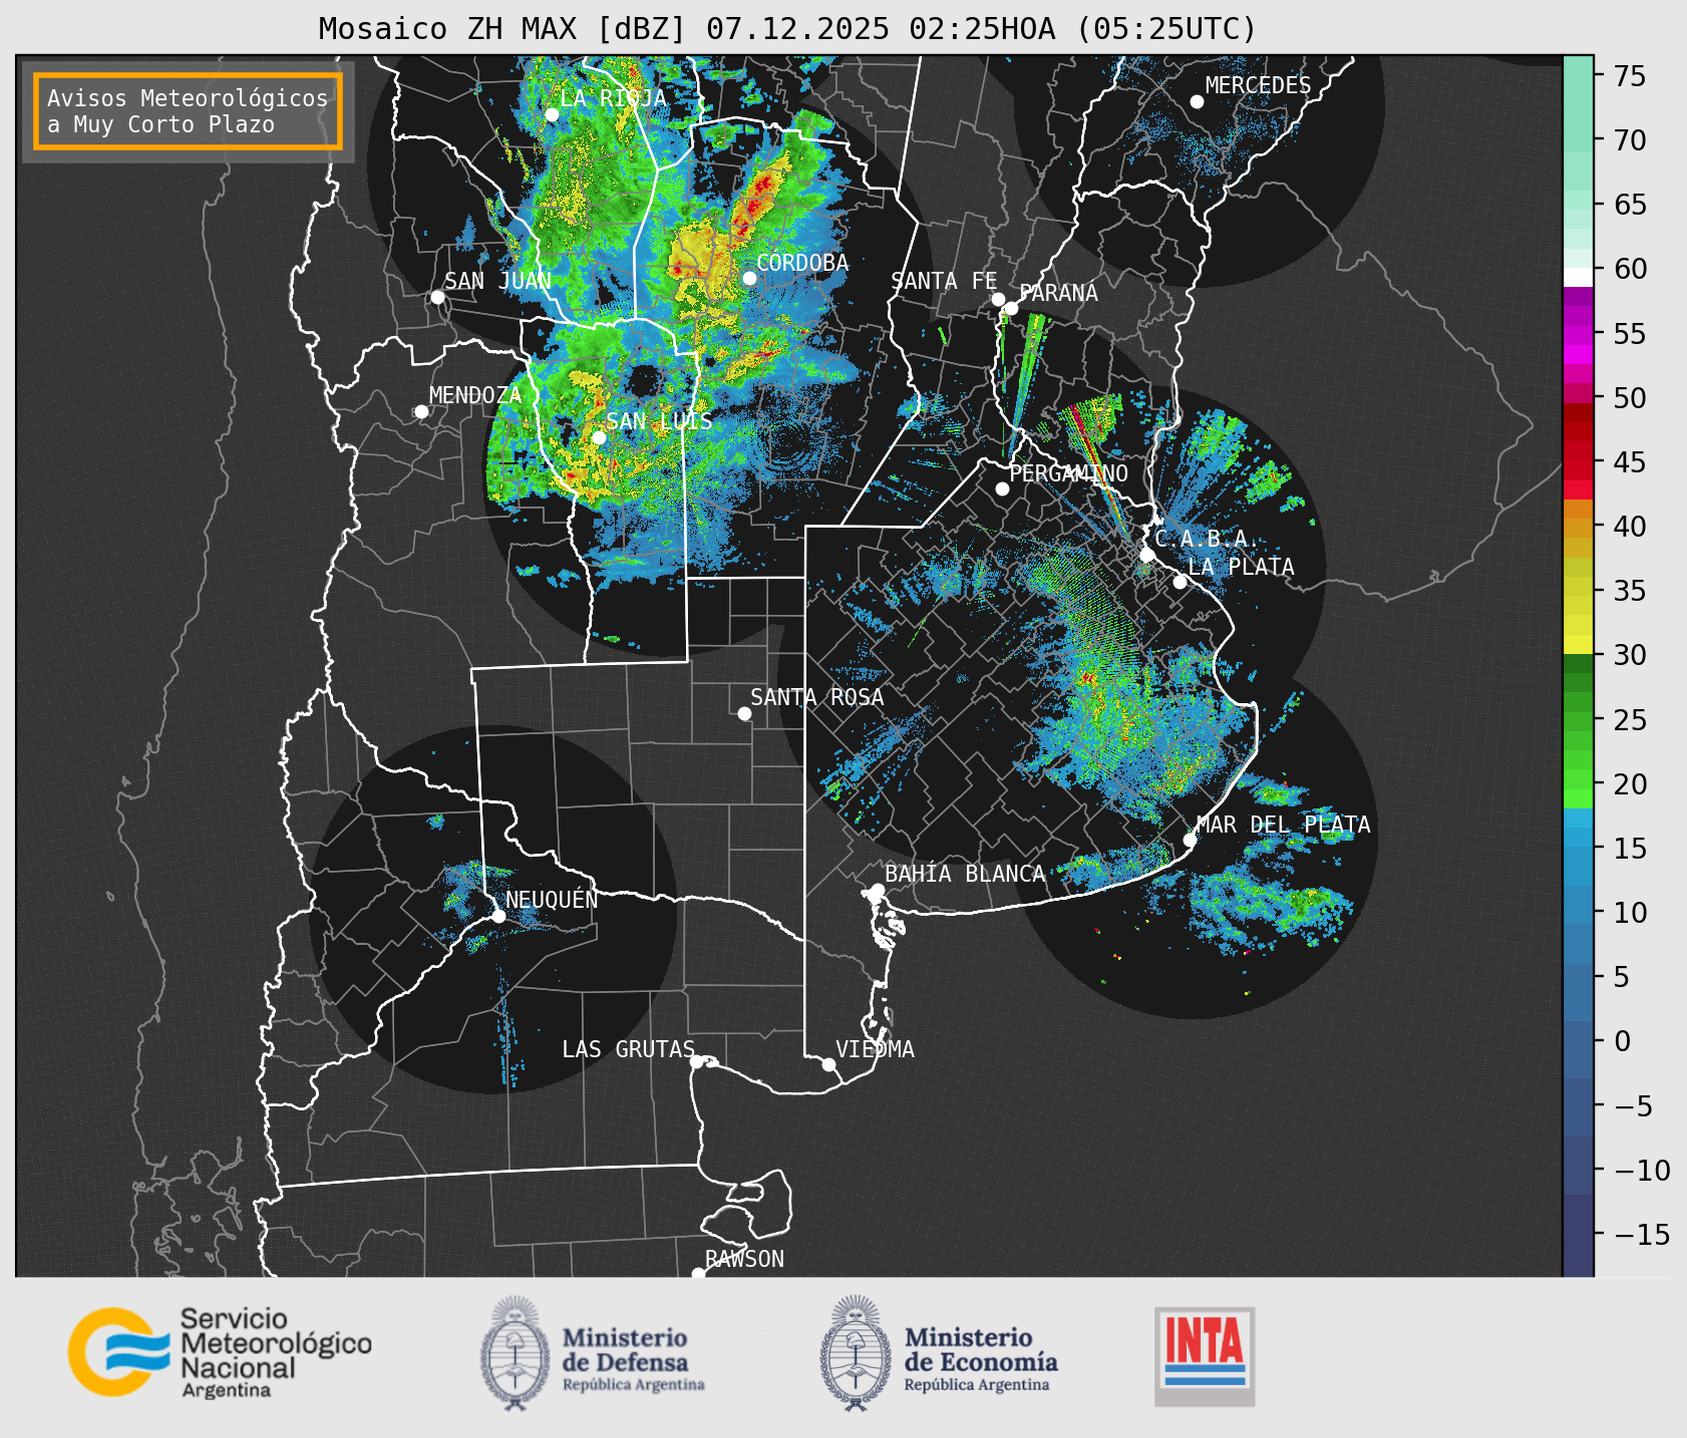Viewport: 1687px width, 1438px height.
Task: Click the PERGAMINO city marker dot
Action: click(1002, 489)
